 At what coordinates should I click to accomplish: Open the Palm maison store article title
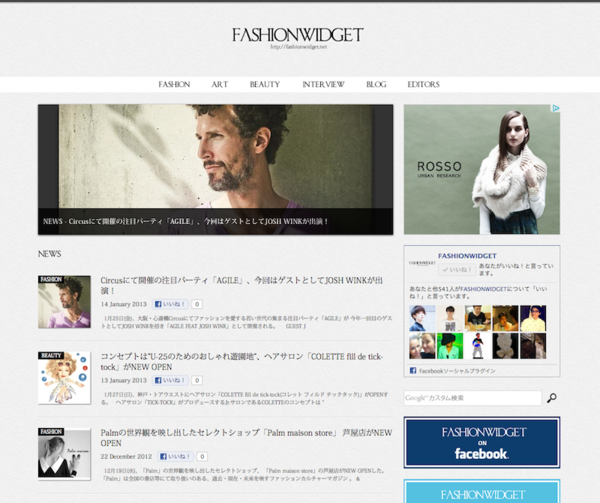coord(246,438)
